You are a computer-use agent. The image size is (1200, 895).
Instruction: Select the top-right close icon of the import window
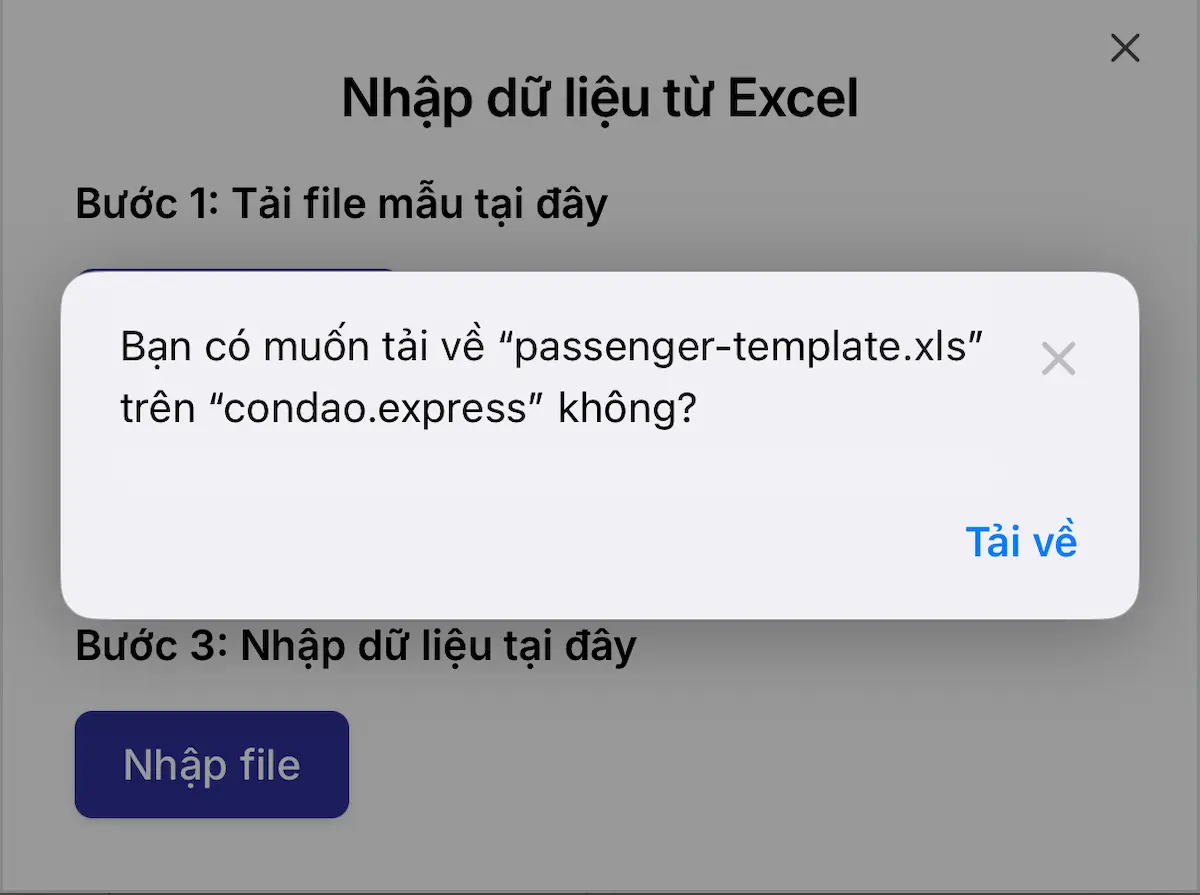(1124, 48)
